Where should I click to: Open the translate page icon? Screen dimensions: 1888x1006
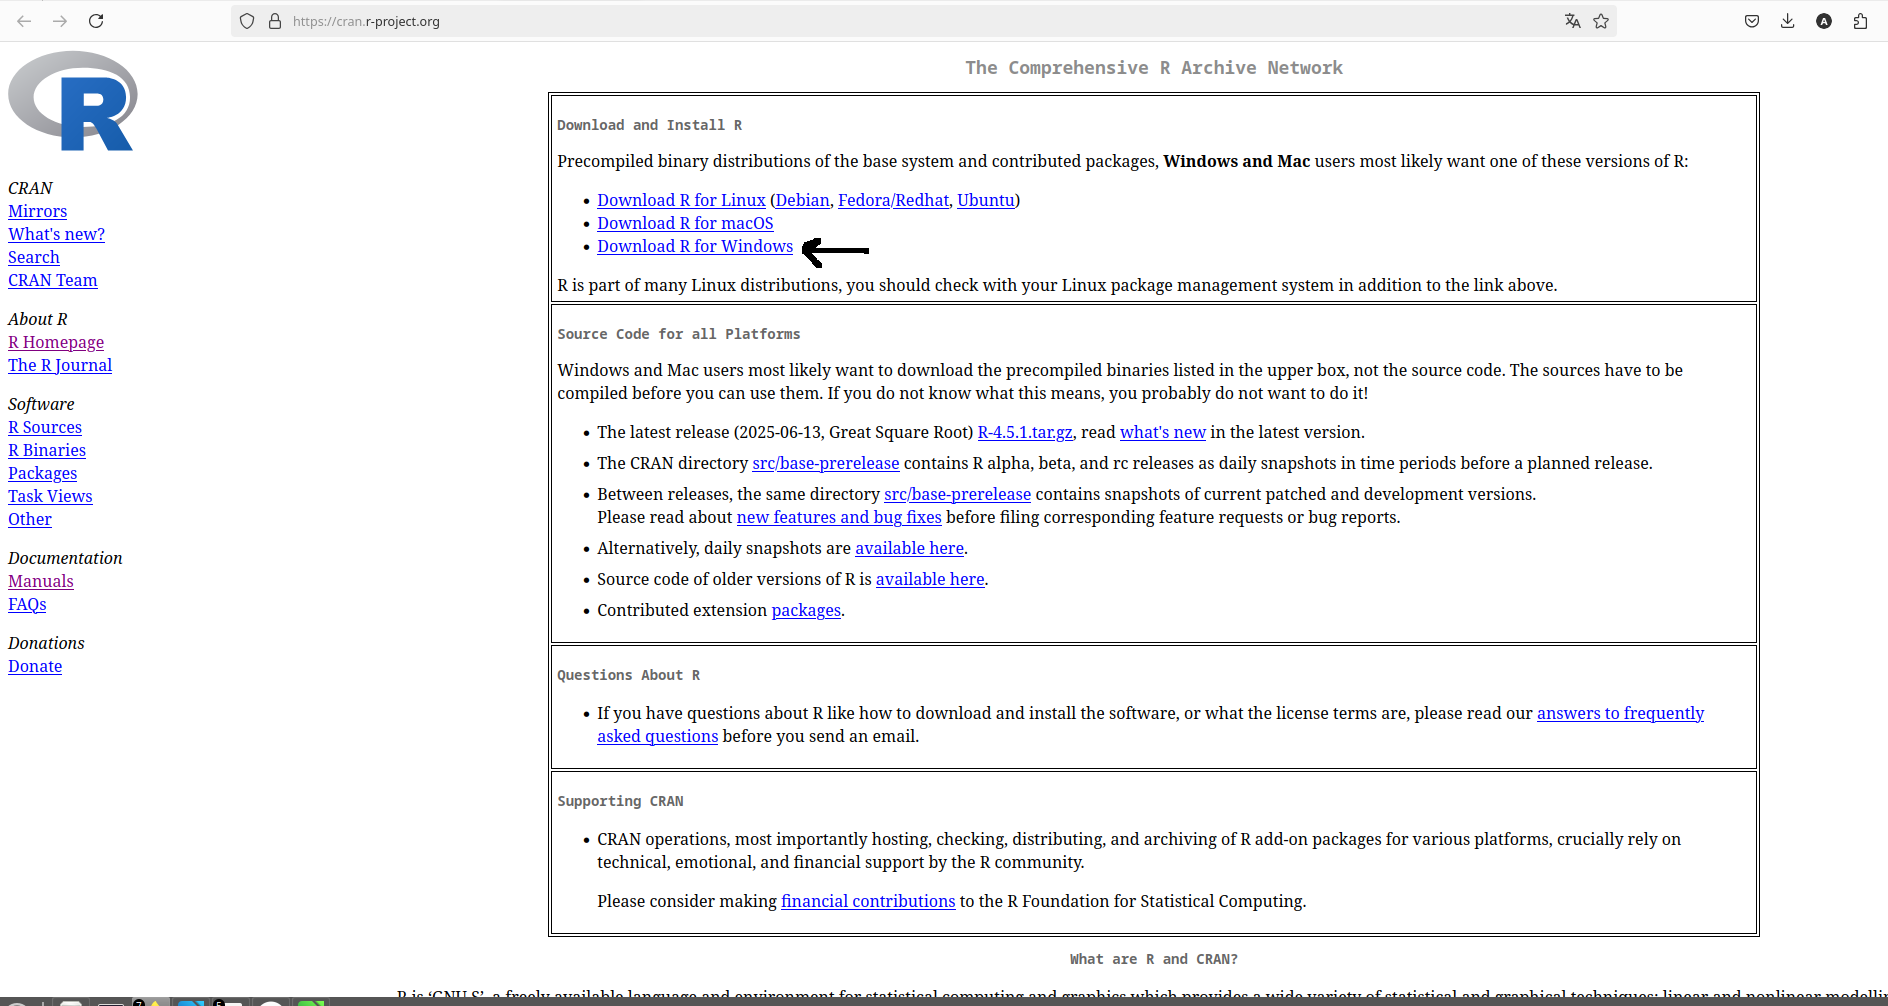pyautogui.click(x=1572, y=21)
